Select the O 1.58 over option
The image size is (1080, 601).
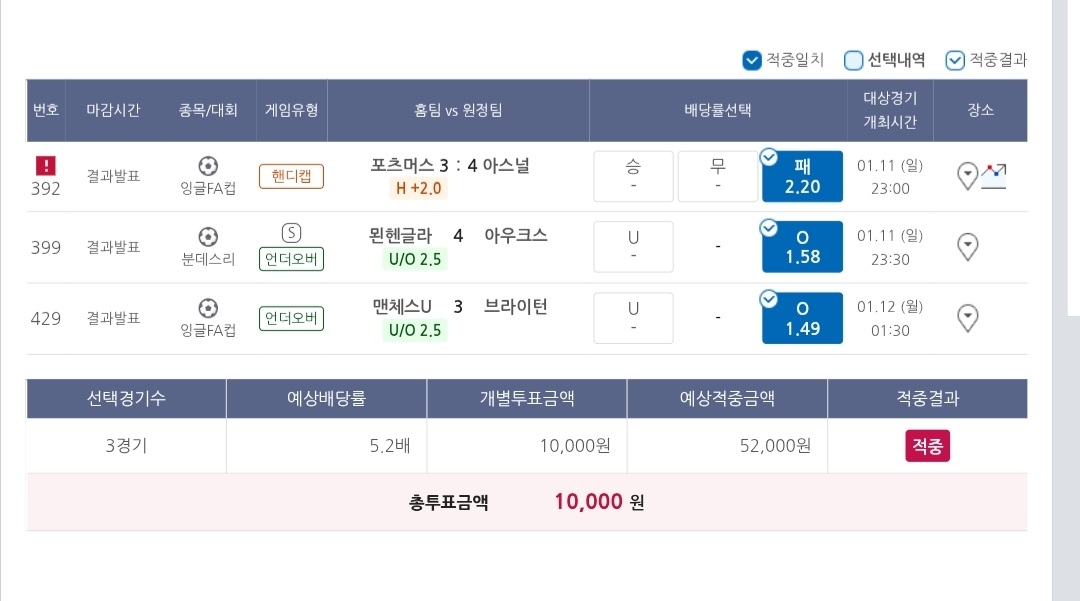click(802, 247)
